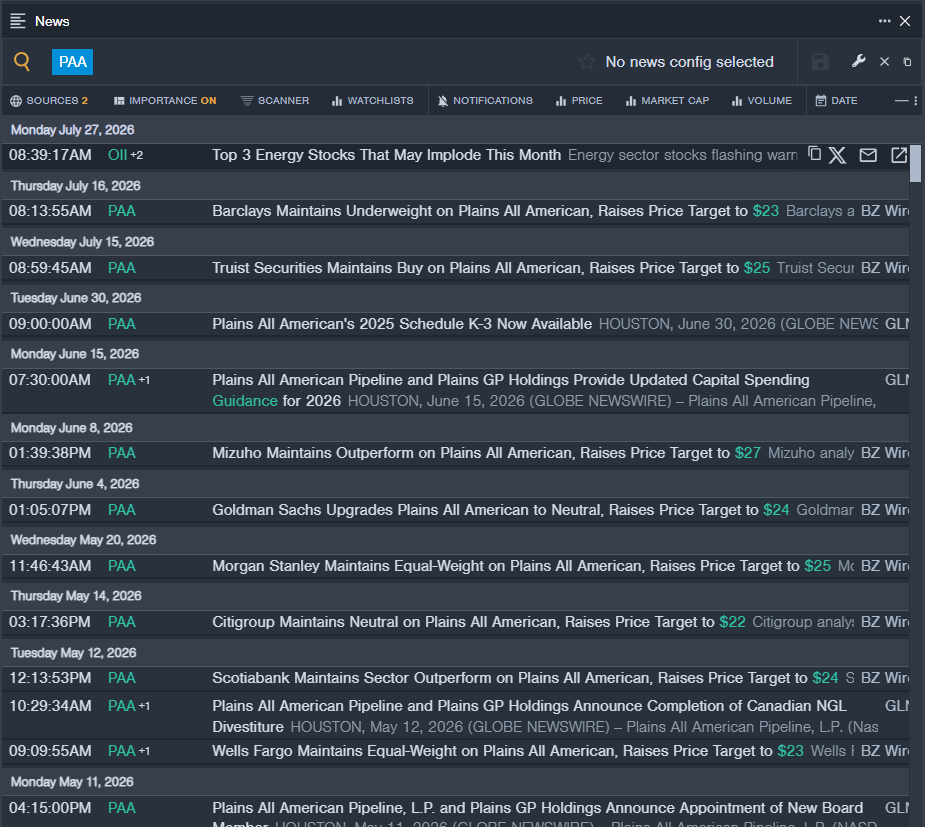Image resolution: width=925 pixels, height=827 pixels.
Task: Close the News panel
Action: (905, 21)
